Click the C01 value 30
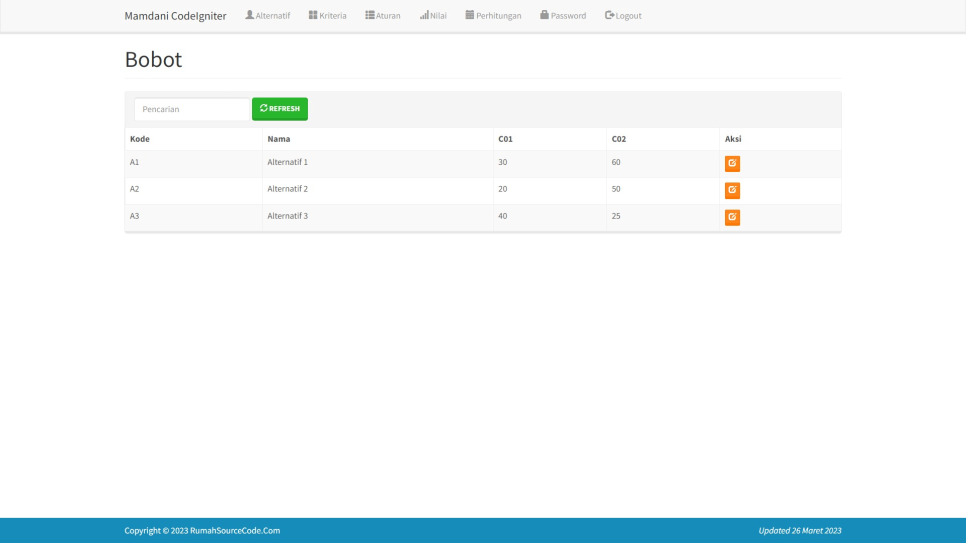This screenshot has height=543, width=966. pos(503,162)
